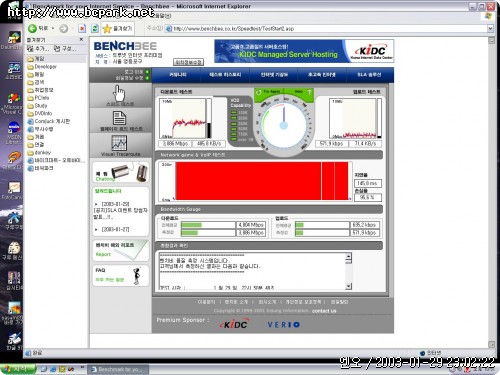Image resolution: width=500 pixels, height=375 pixels.
Task: Click the 4.804 Mbps bandwidth value
Action: coord(251,225)
